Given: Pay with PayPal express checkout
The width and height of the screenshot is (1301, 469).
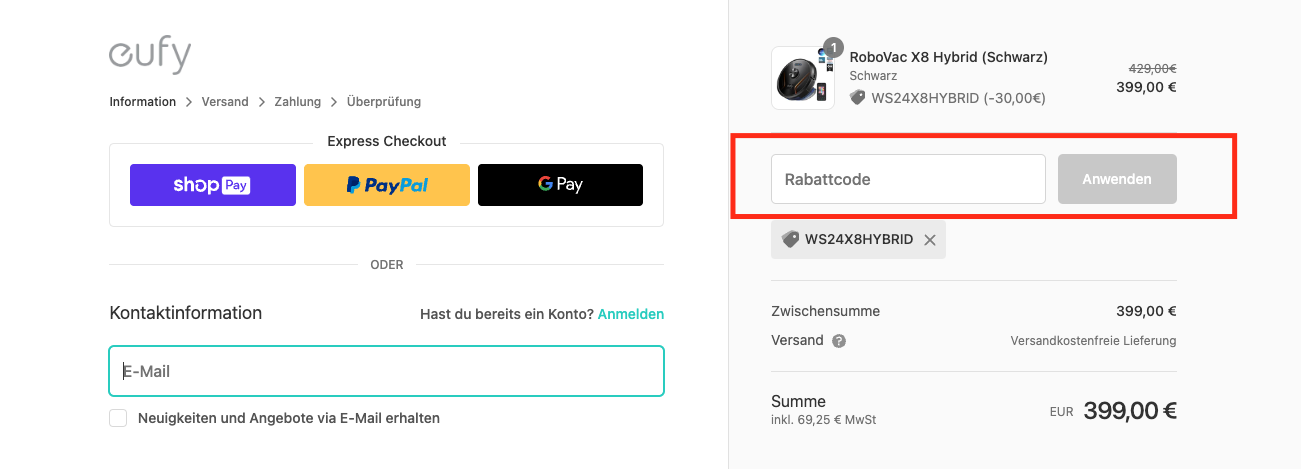Looking at the screenshot, I should coord(387,185).
